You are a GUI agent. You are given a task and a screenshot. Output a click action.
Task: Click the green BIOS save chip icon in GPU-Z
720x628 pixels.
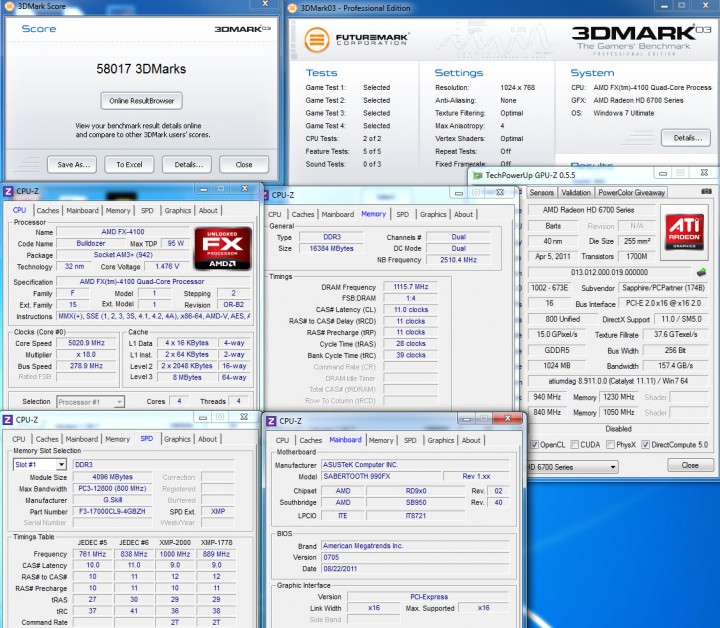point(701,272)
